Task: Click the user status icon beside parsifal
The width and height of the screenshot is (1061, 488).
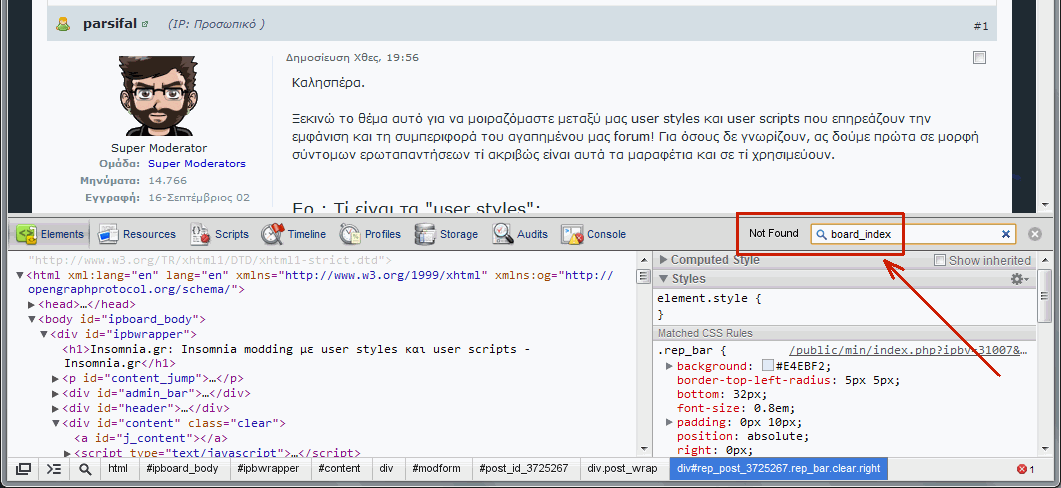Action: point(63,24)
